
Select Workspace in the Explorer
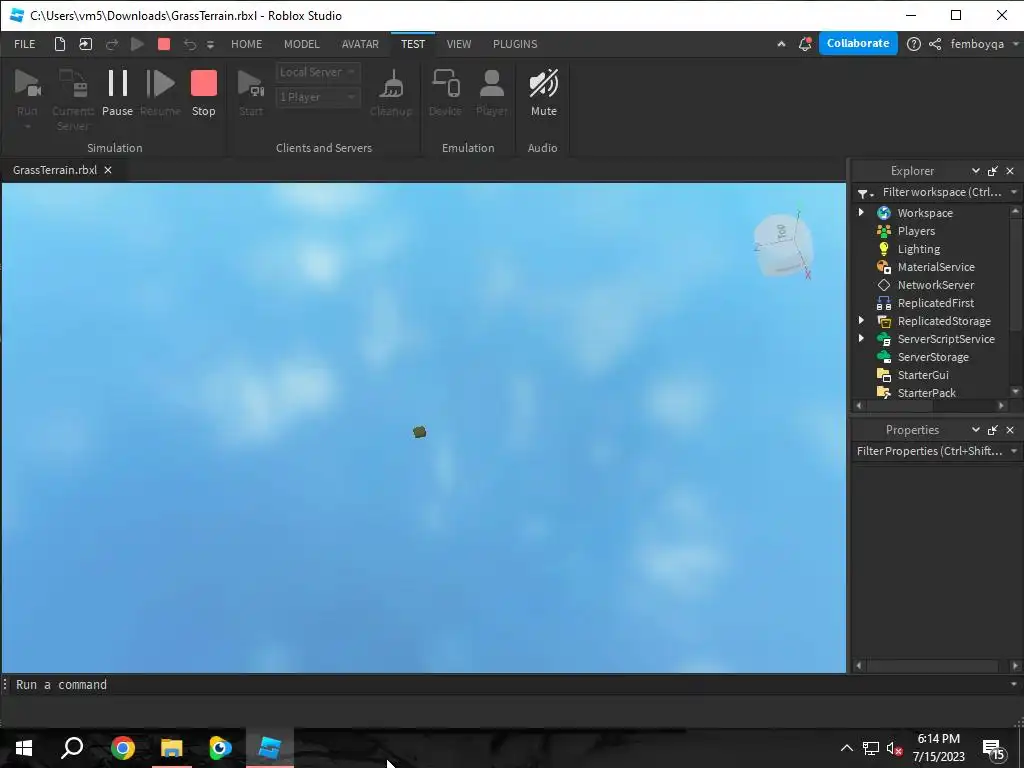[x=925, y=213]
